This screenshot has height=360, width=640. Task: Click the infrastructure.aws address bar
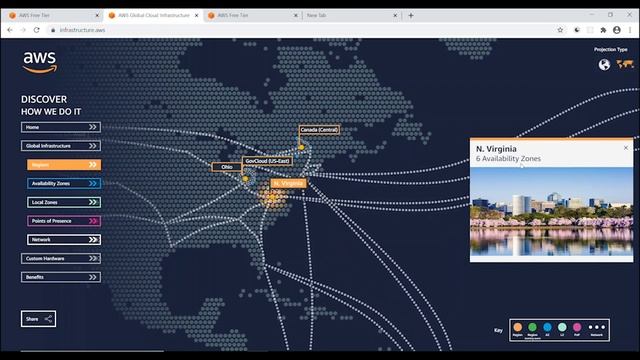(x=302, y=30)
